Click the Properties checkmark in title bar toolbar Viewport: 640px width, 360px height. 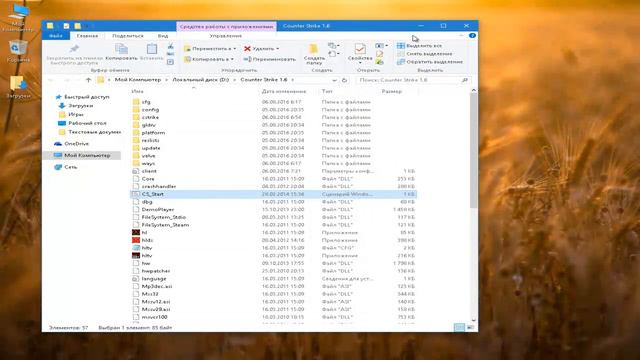click(66, 26)
